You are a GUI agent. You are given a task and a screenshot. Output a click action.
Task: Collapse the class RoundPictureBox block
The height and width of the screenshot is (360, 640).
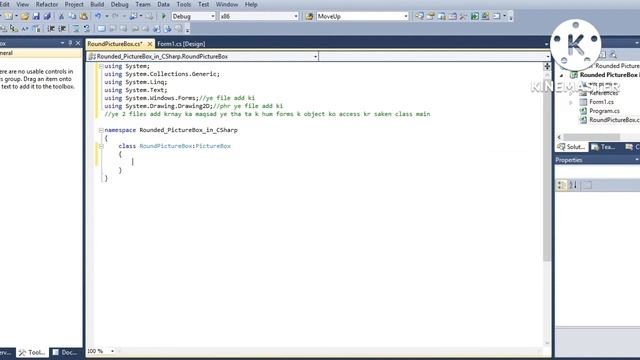click(101, 146)
